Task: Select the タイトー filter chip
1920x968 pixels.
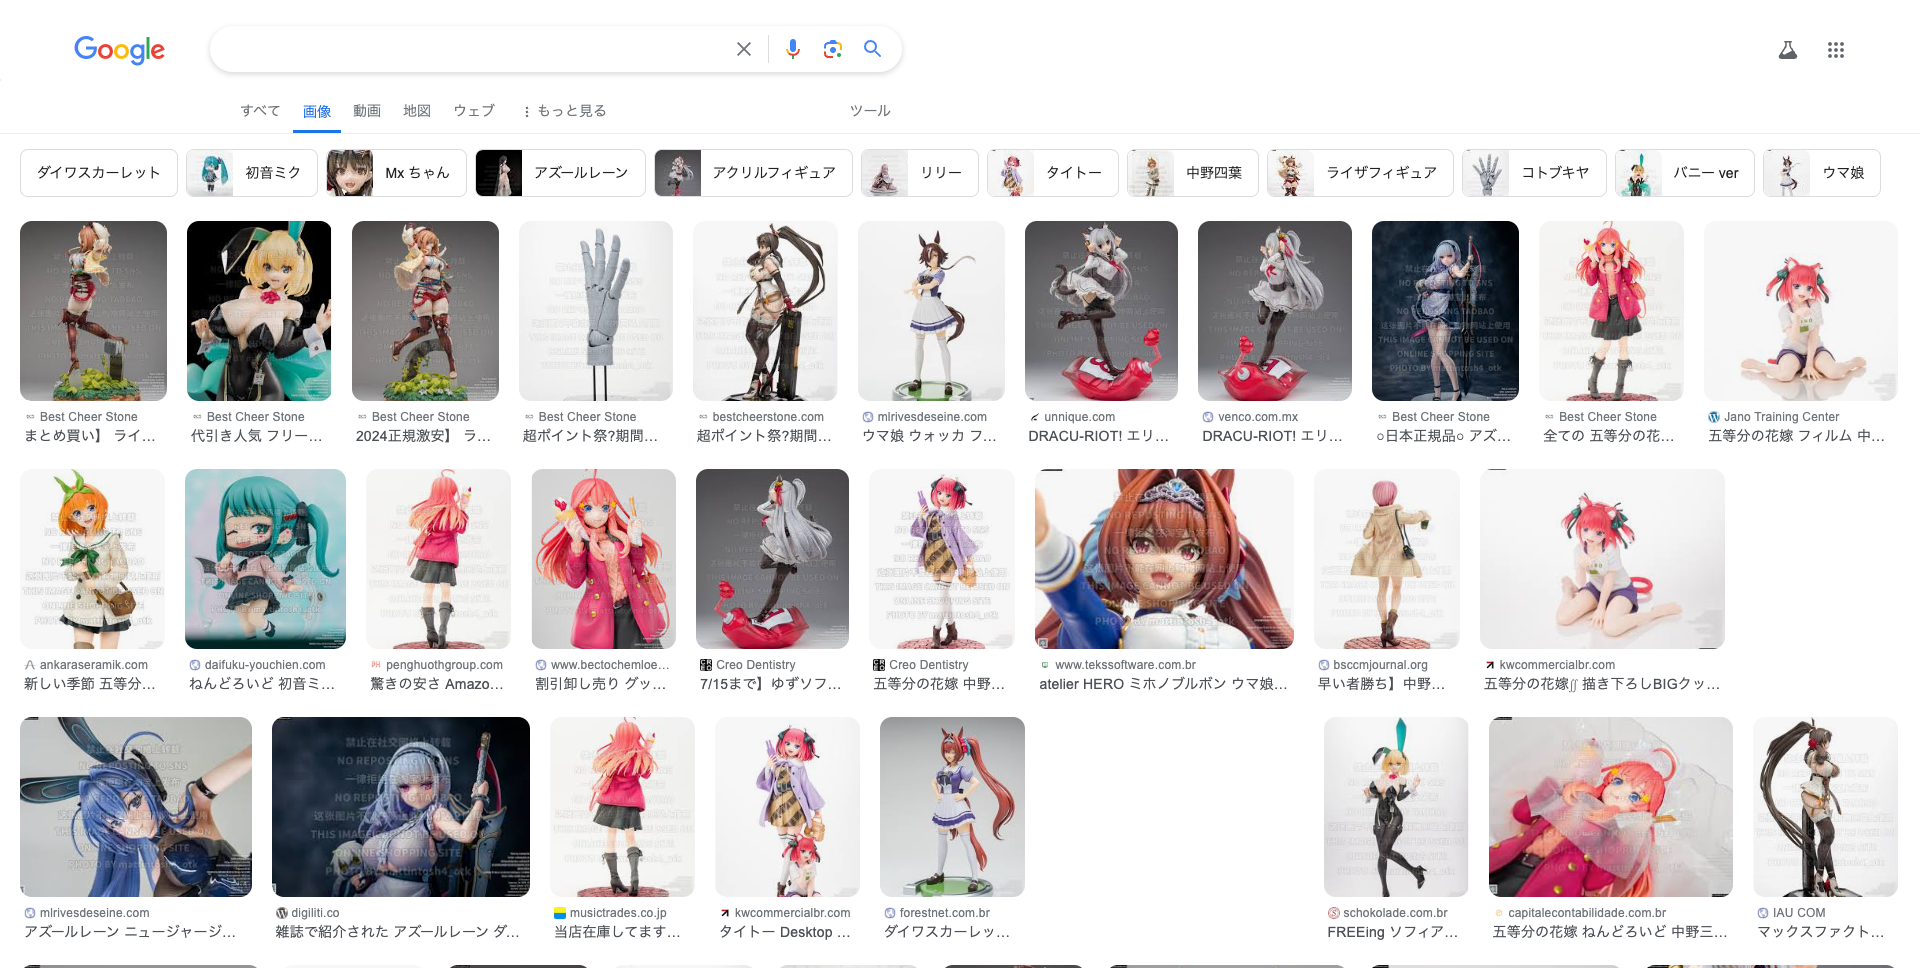Action: [1053, 173]
